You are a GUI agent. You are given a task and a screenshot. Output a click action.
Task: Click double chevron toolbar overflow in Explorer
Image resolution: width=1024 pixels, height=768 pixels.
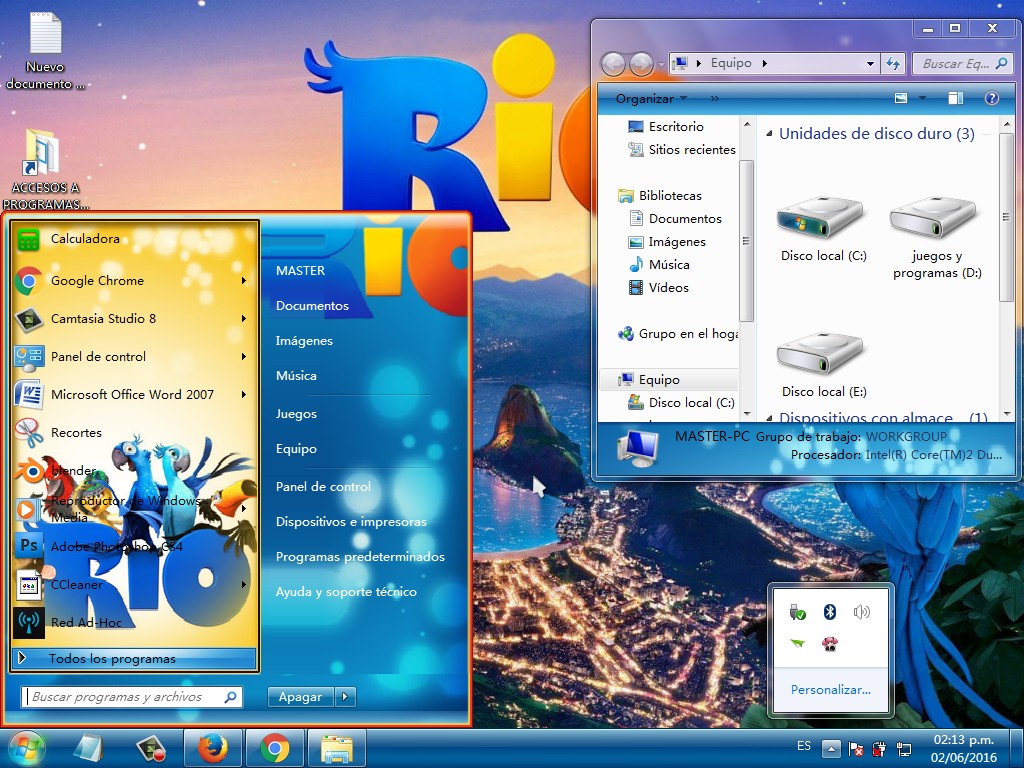714,99
